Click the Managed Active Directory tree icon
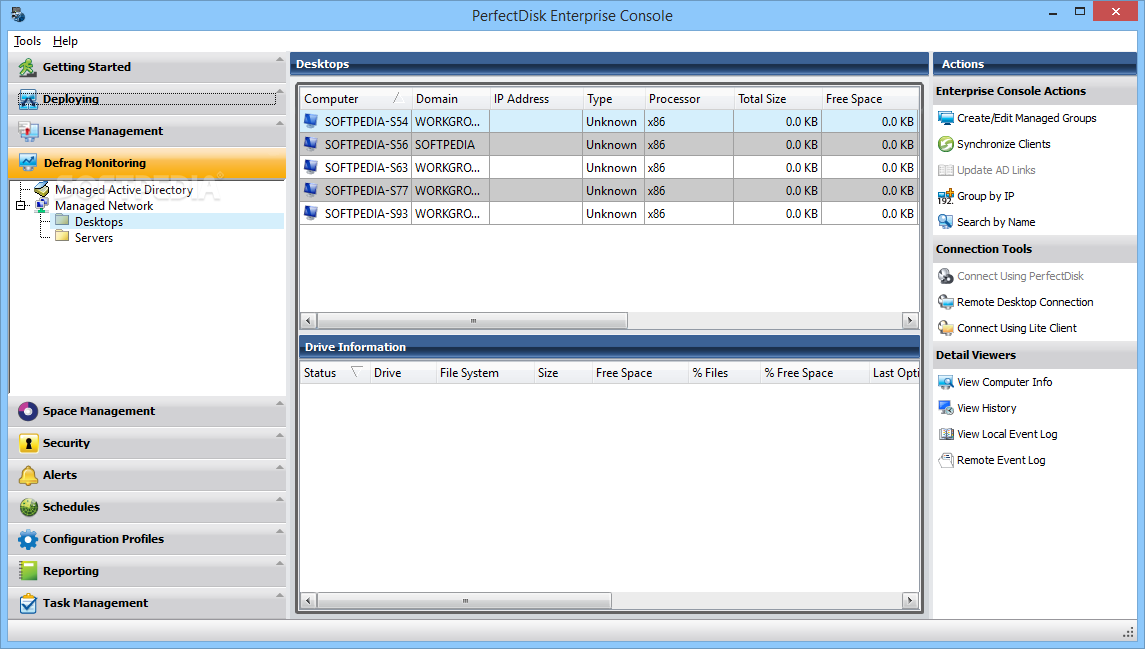This screenshot has width=1145, height=649. coord(42,190)
